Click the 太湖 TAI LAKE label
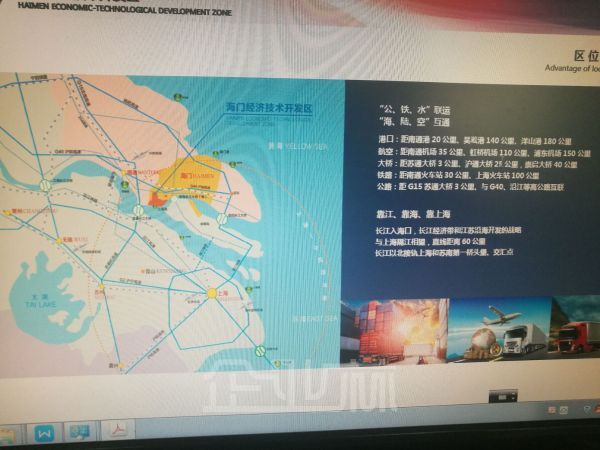 pyautogui.click(x=40, y=300)
